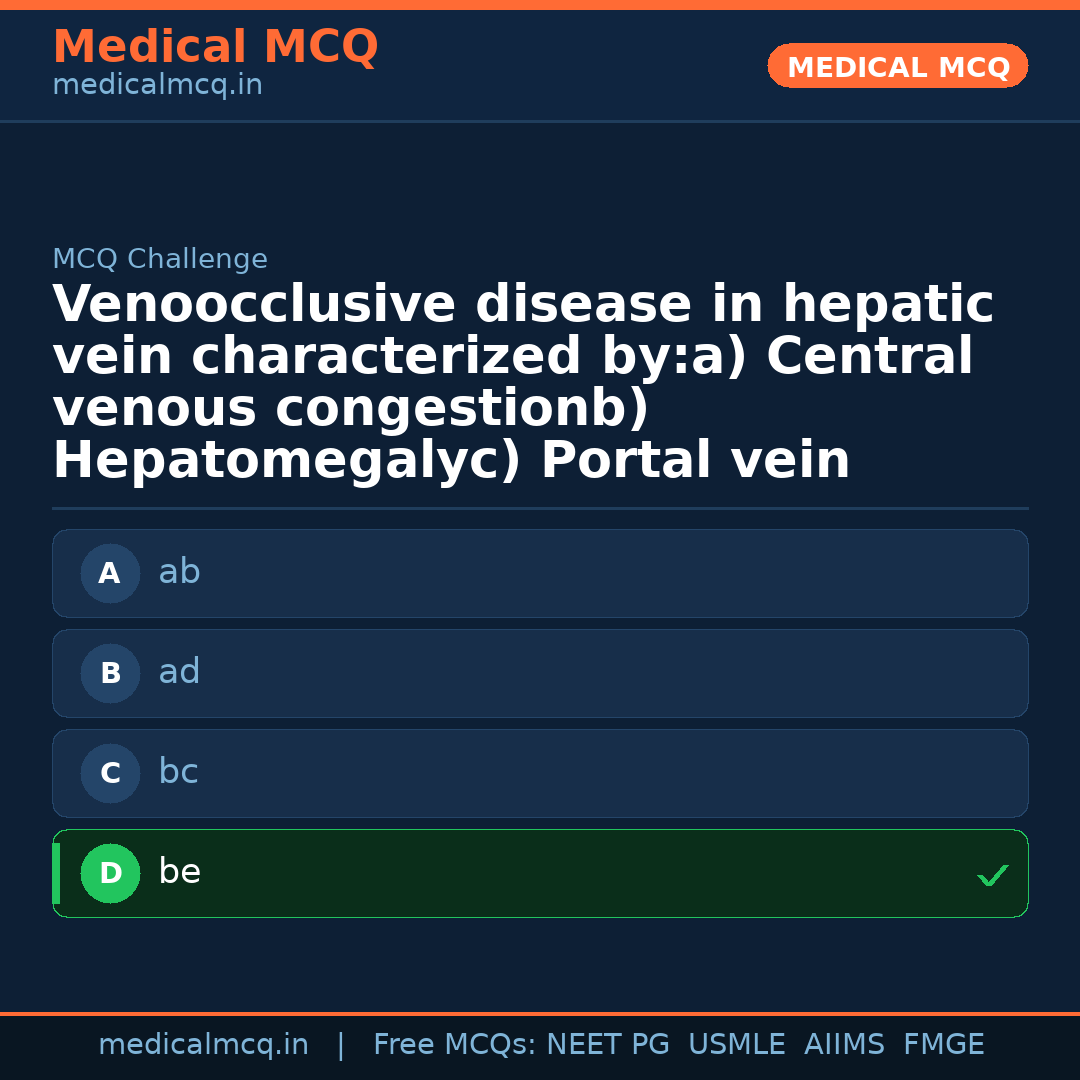
Task: Click the 'MCQ Challenge' label
Action: click(x=160, y=259)
